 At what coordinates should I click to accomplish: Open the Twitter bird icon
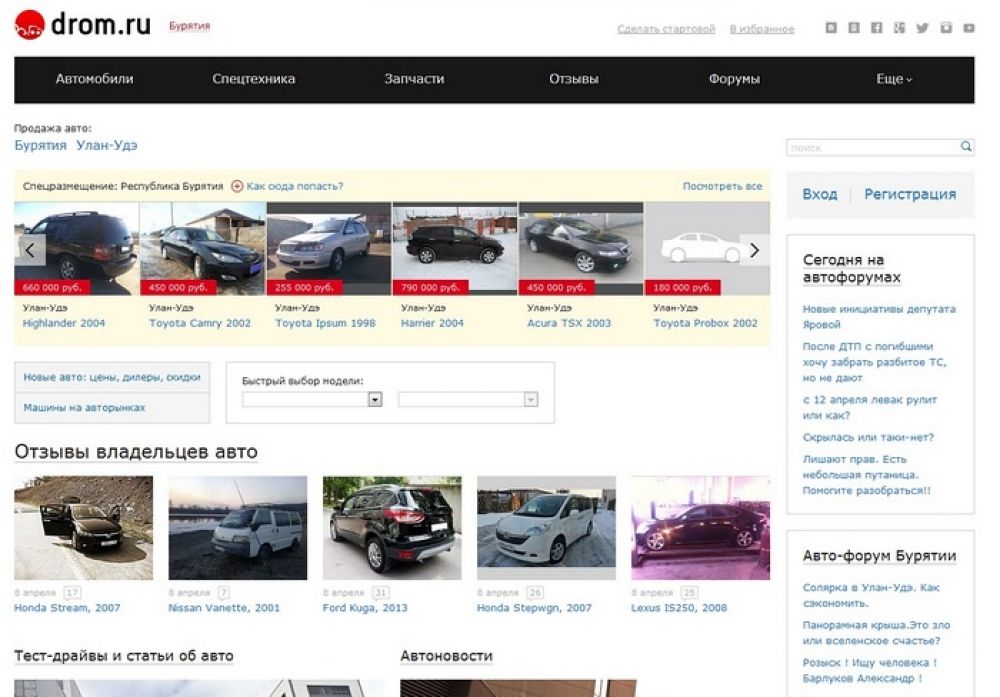[922, 27]
